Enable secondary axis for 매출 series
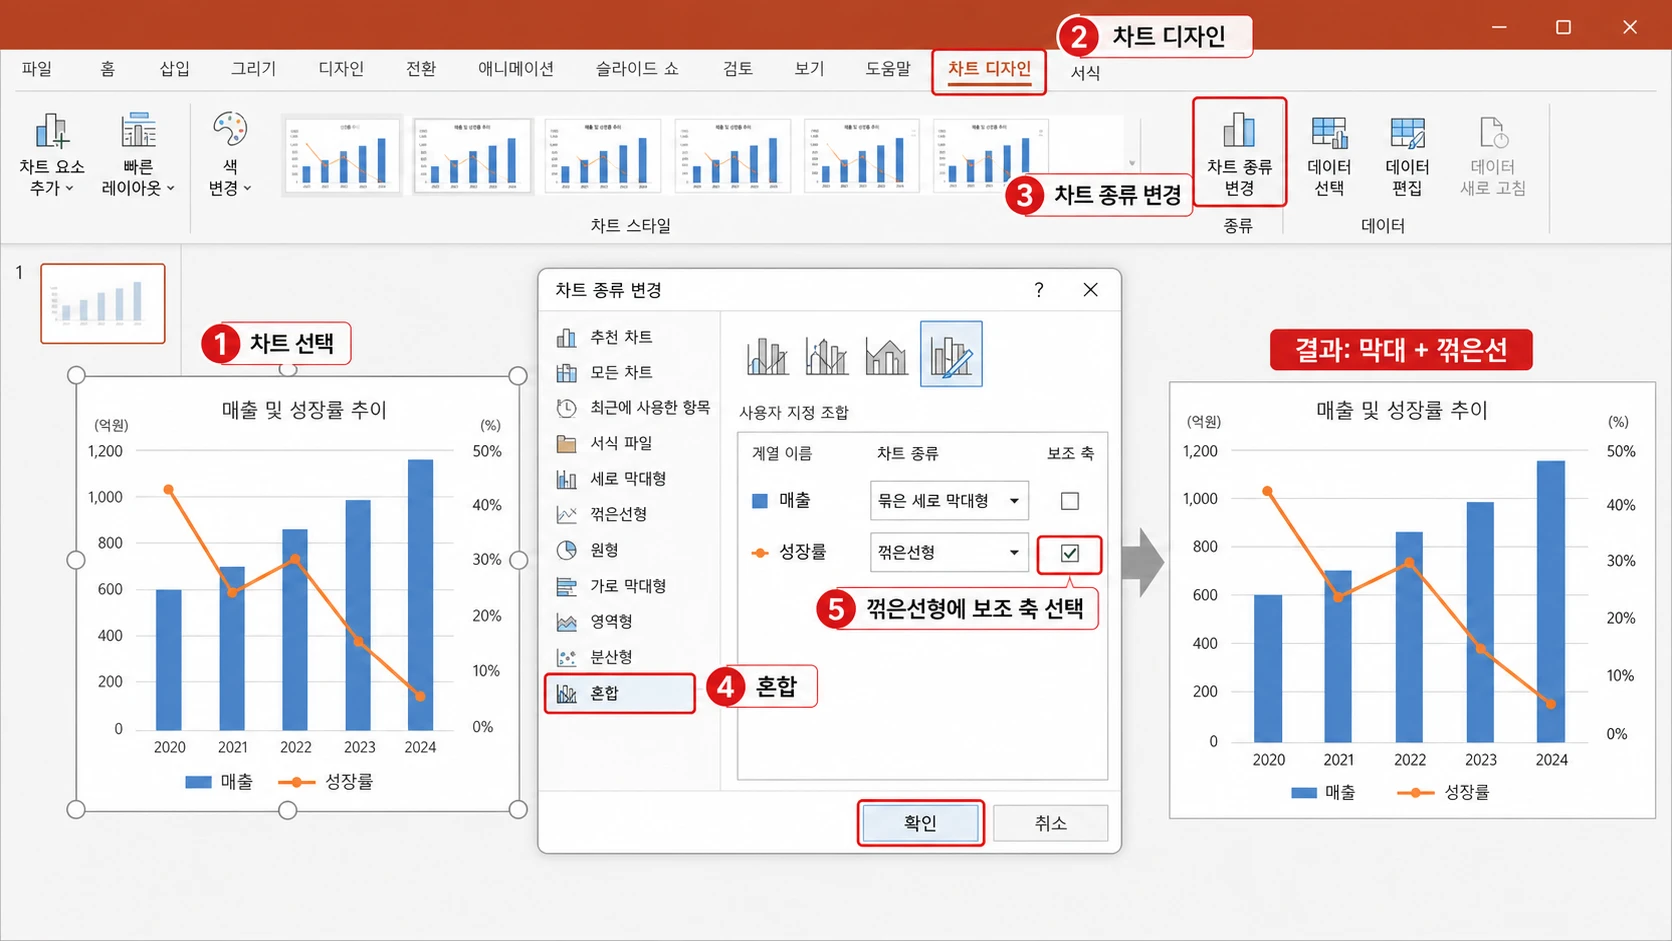The width and height of the screenshot is (1672, 941). pyautogui.click(x=1070, y=501)
